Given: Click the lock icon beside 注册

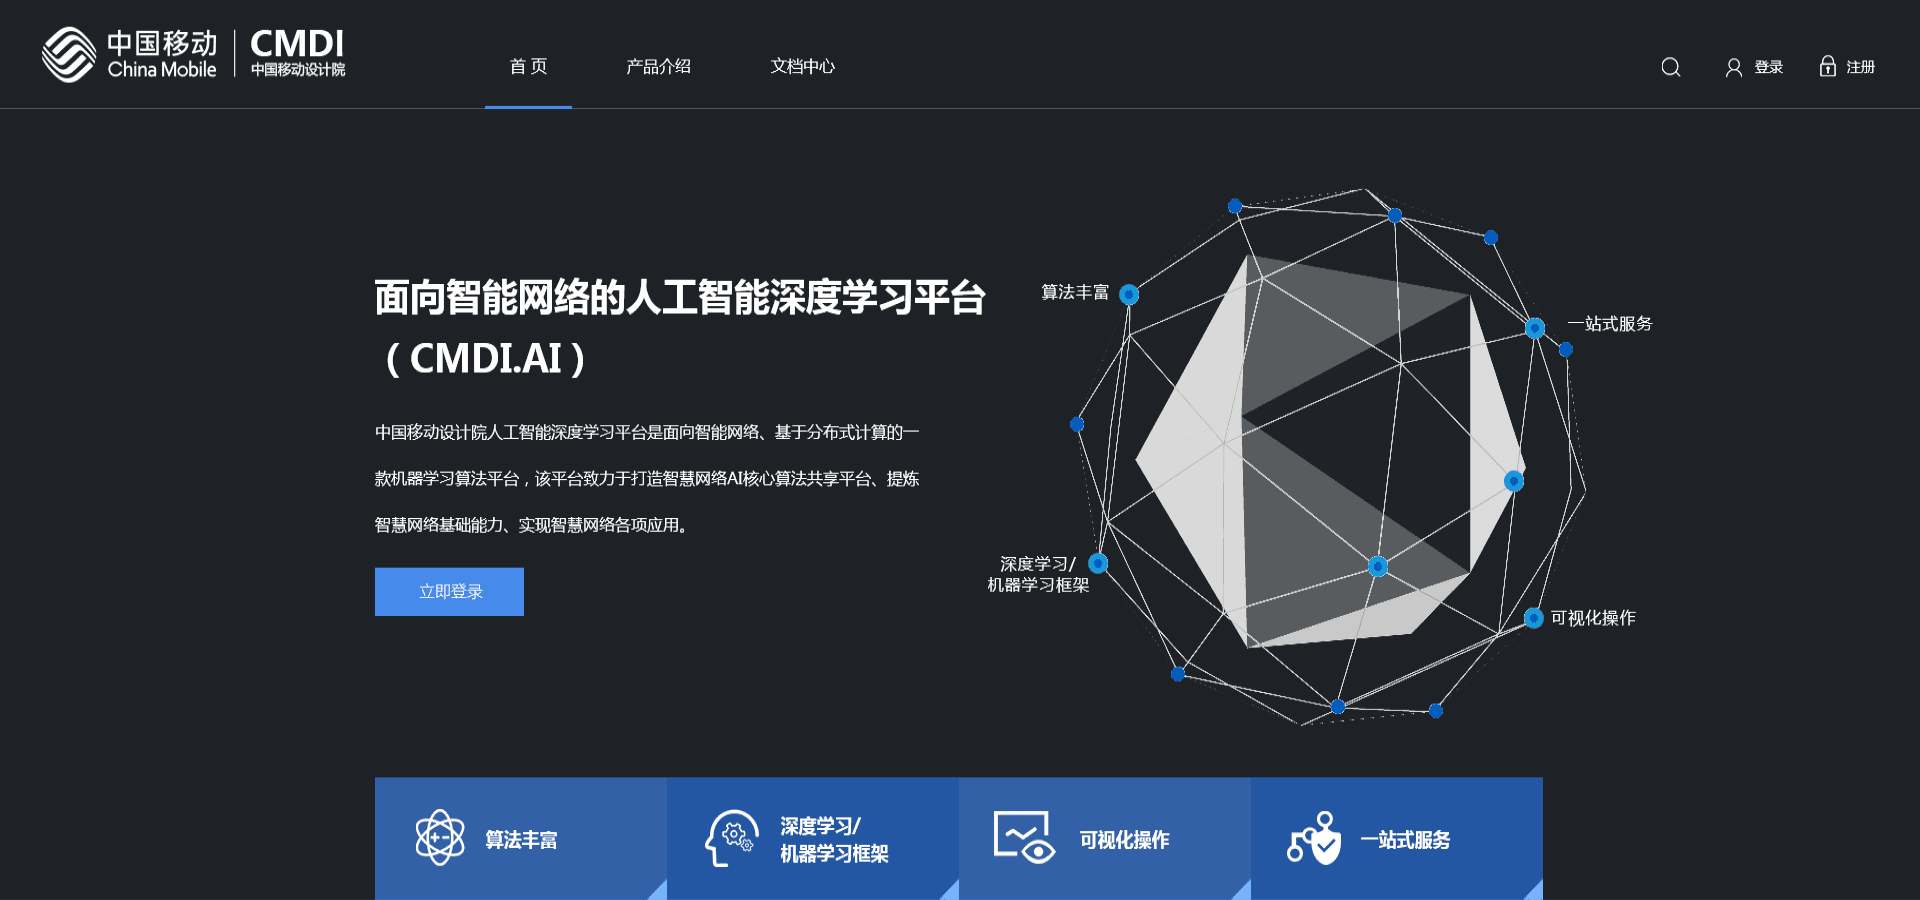Looking at the screenshot, I should coord(1828,66).
